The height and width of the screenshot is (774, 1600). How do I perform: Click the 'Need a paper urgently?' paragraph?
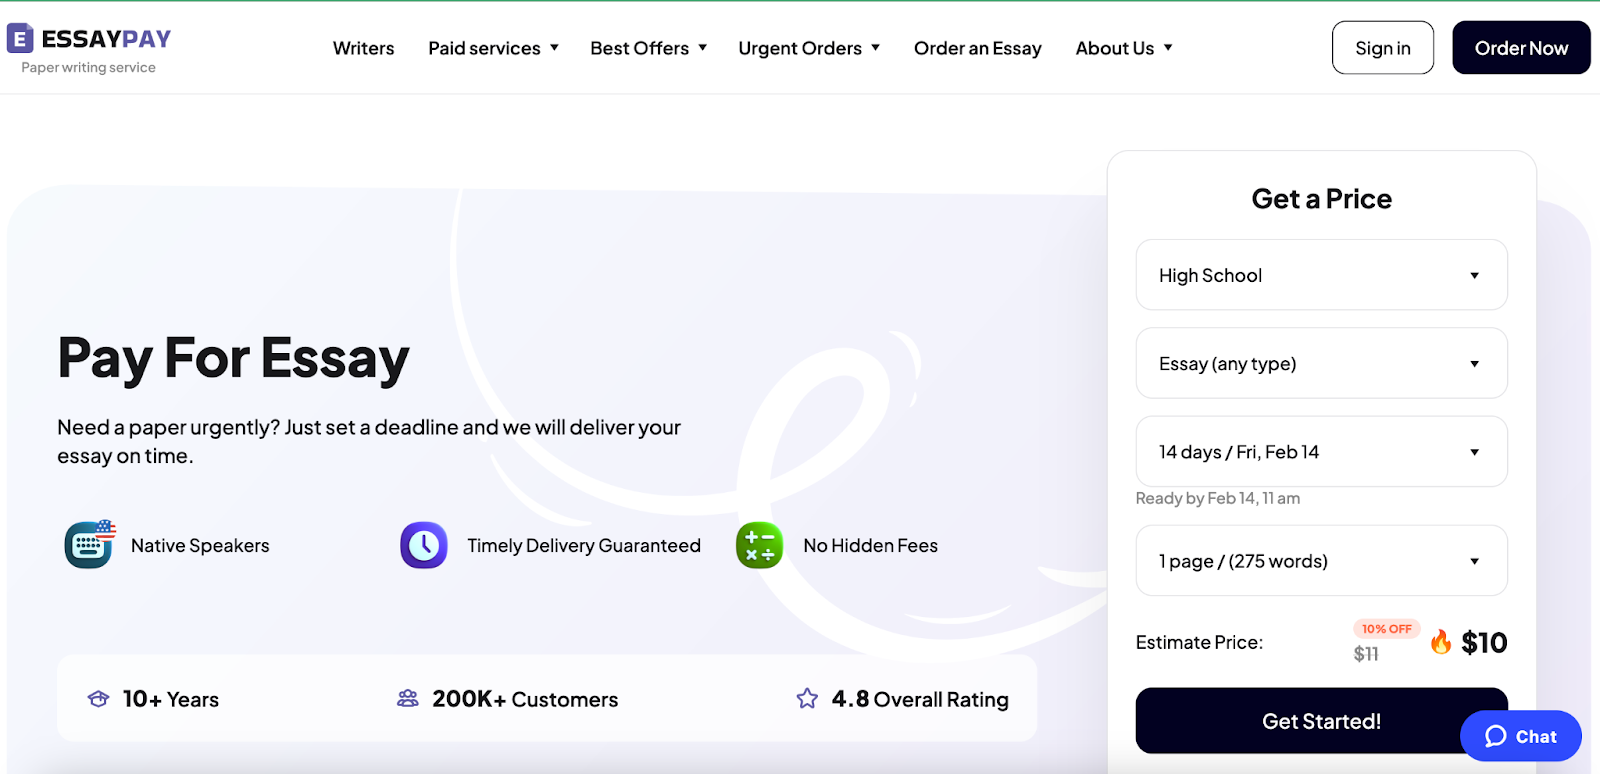369,441
